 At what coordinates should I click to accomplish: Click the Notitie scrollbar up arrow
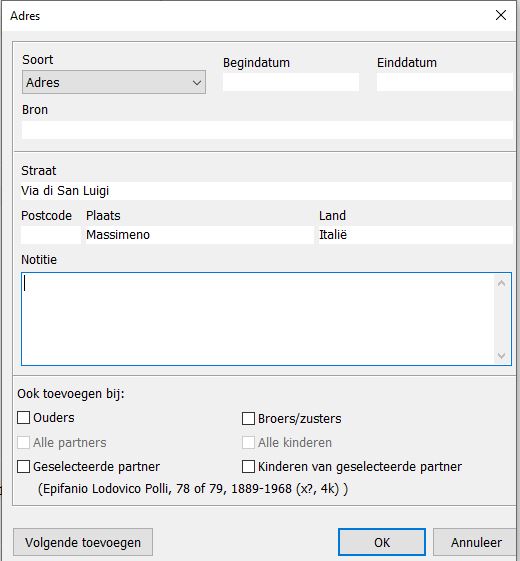501,283
